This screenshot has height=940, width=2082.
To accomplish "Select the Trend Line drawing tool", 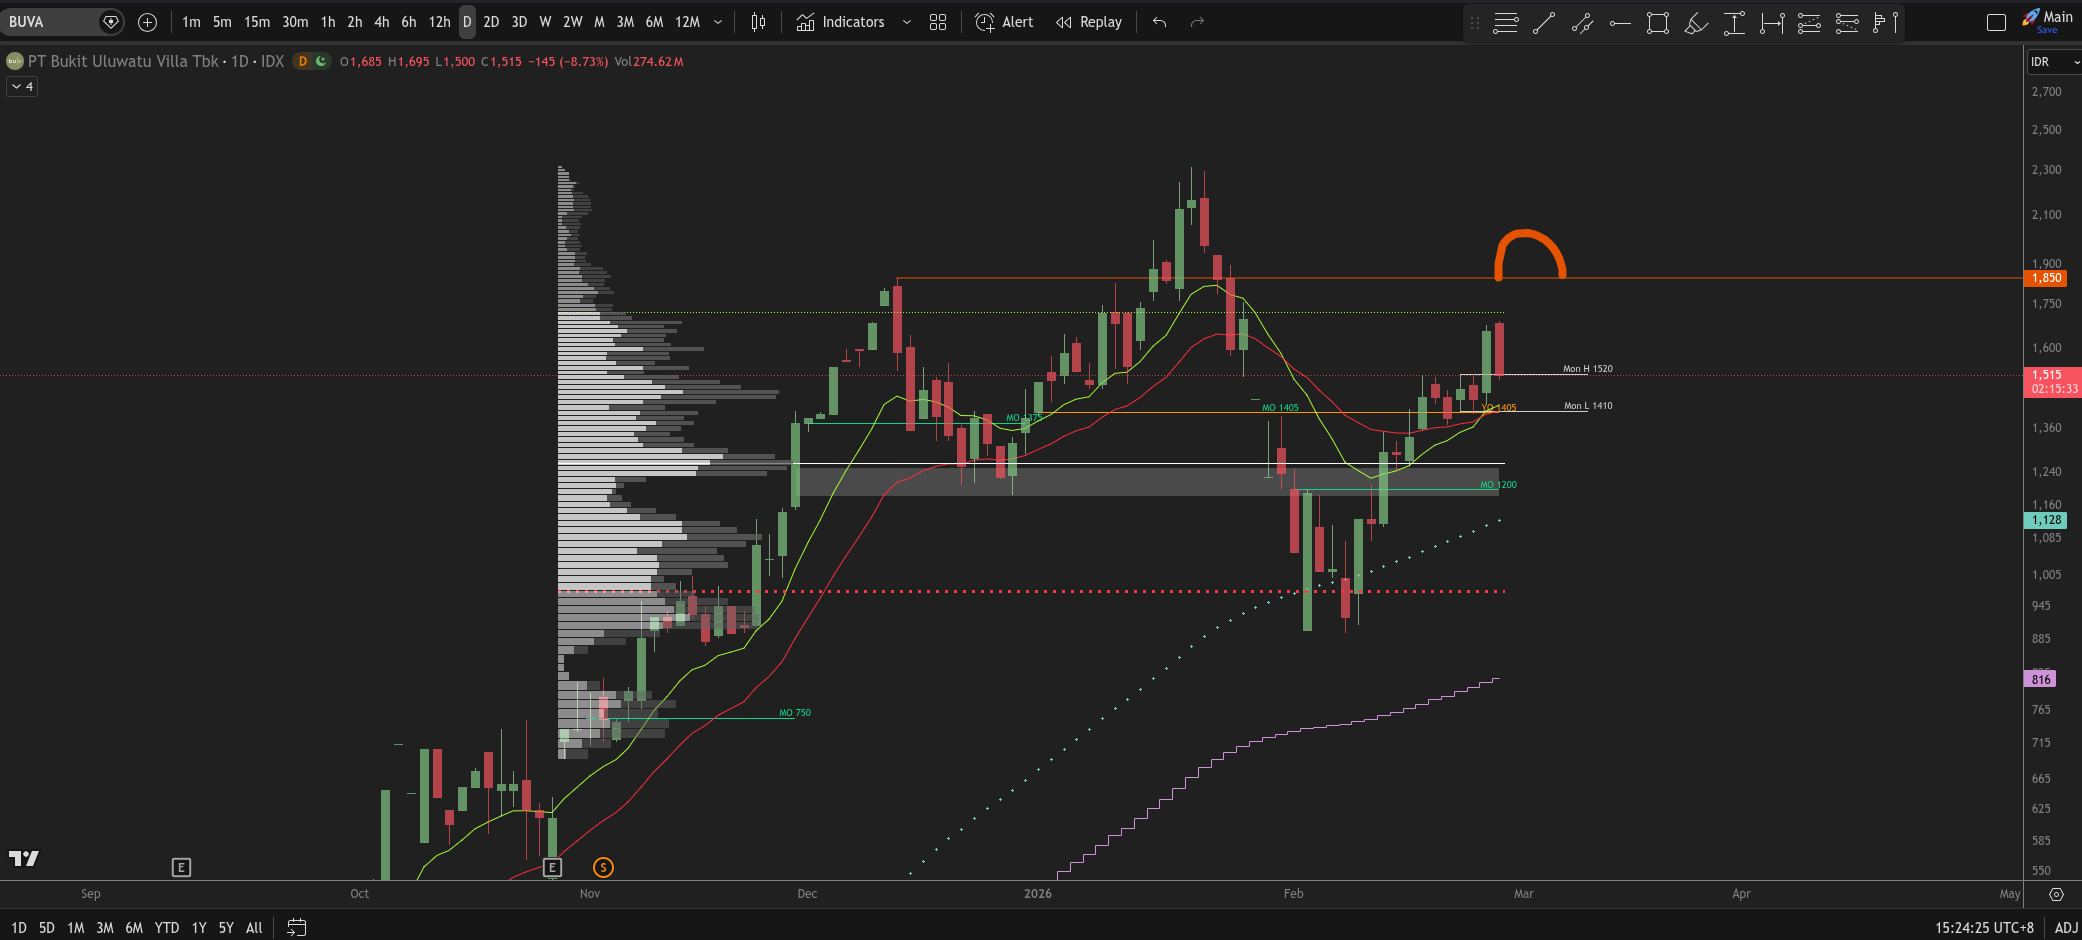I will (x=1544, y=23).
